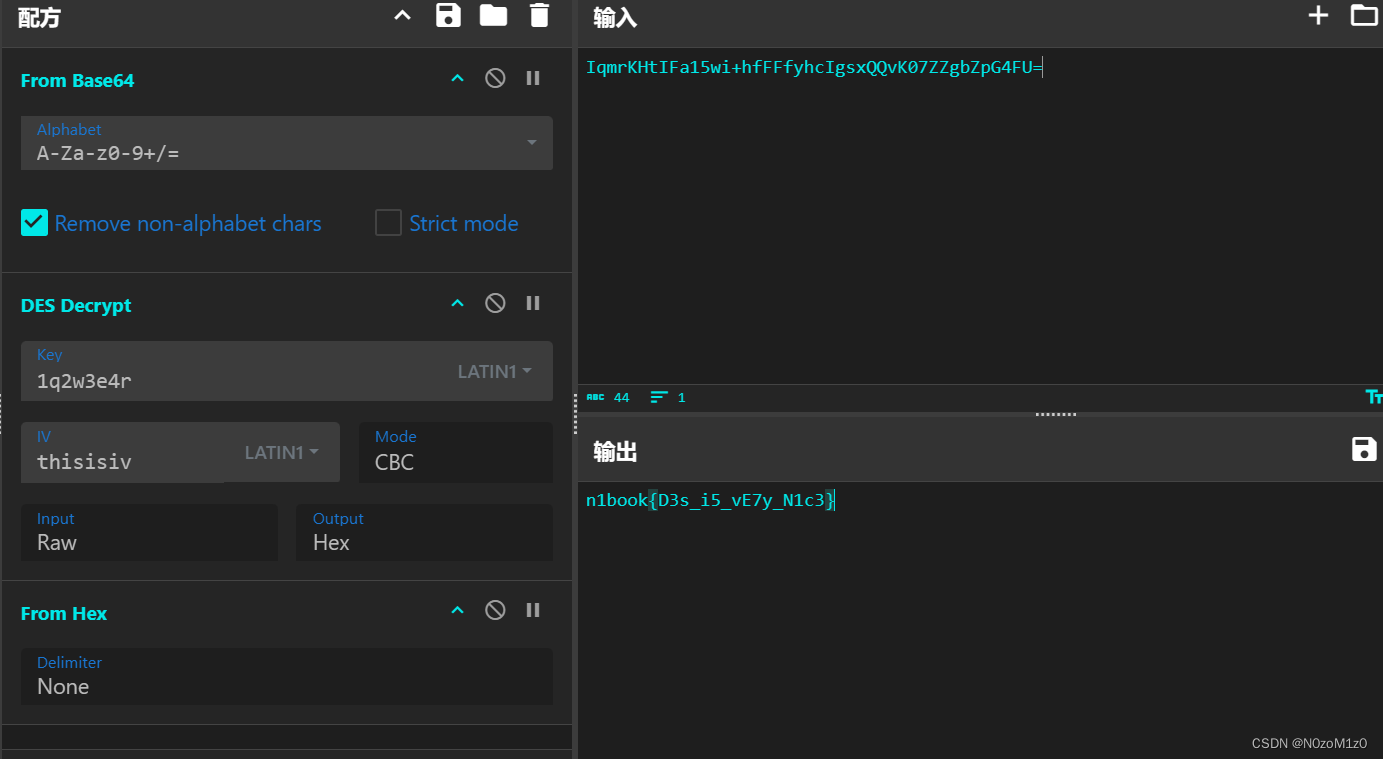Save output to file icon
Image resolution: width=1383 pixels, height=759 pixels.
coord(1364,449)
